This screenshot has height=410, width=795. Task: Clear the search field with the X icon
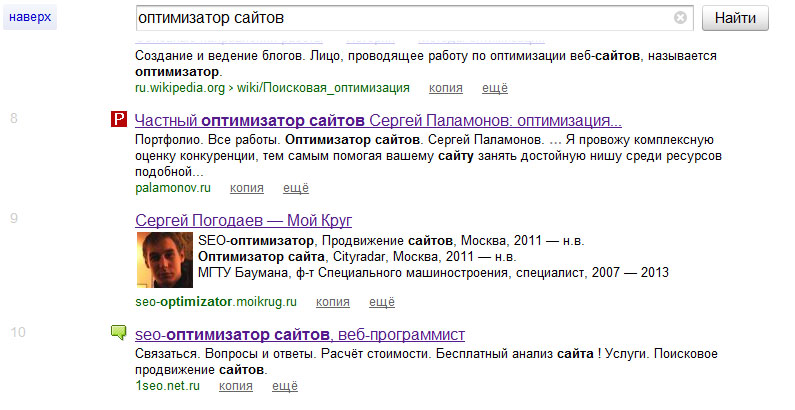(681, 18)
